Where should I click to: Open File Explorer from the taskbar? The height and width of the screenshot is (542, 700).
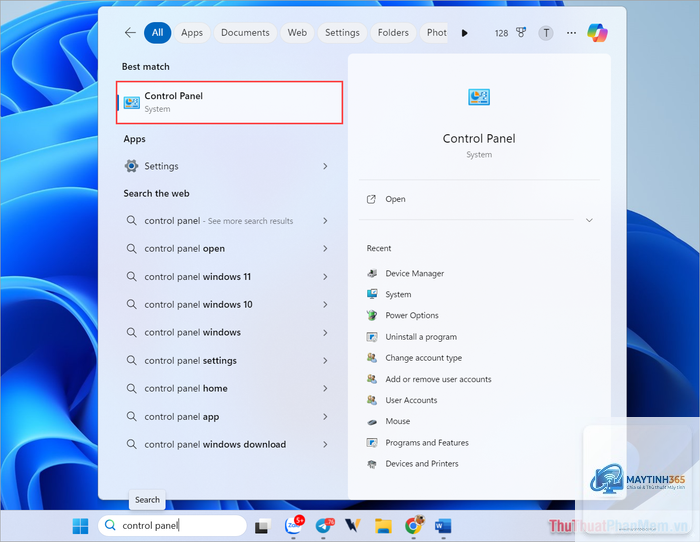click(383, 526)
